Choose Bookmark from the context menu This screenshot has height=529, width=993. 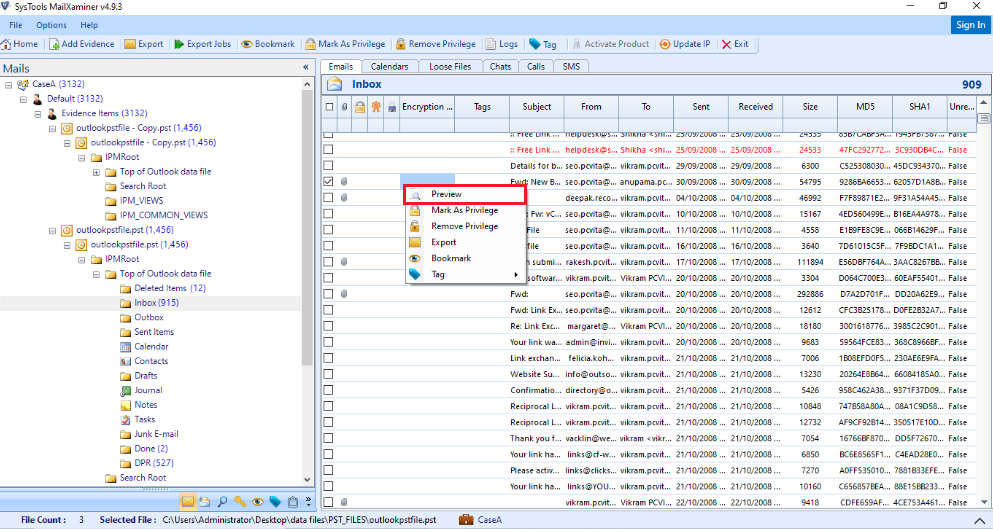tap(465, 258)
